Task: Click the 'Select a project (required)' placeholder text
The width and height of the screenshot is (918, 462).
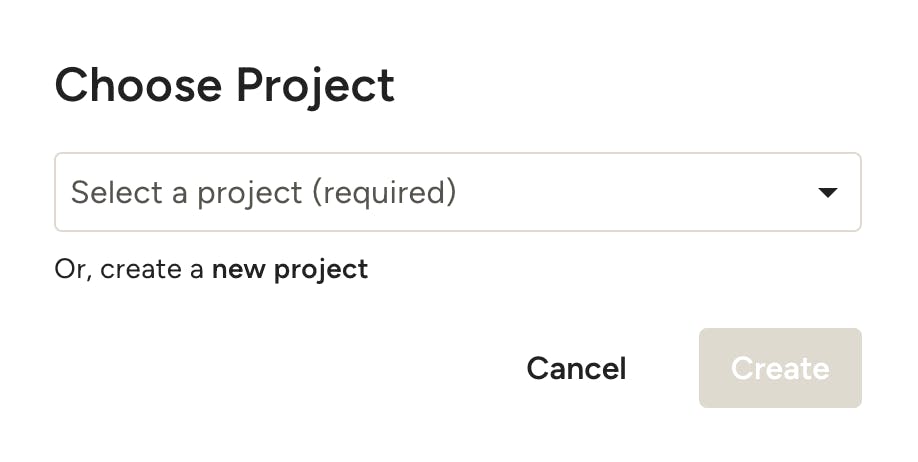Action: pos(263,192)
